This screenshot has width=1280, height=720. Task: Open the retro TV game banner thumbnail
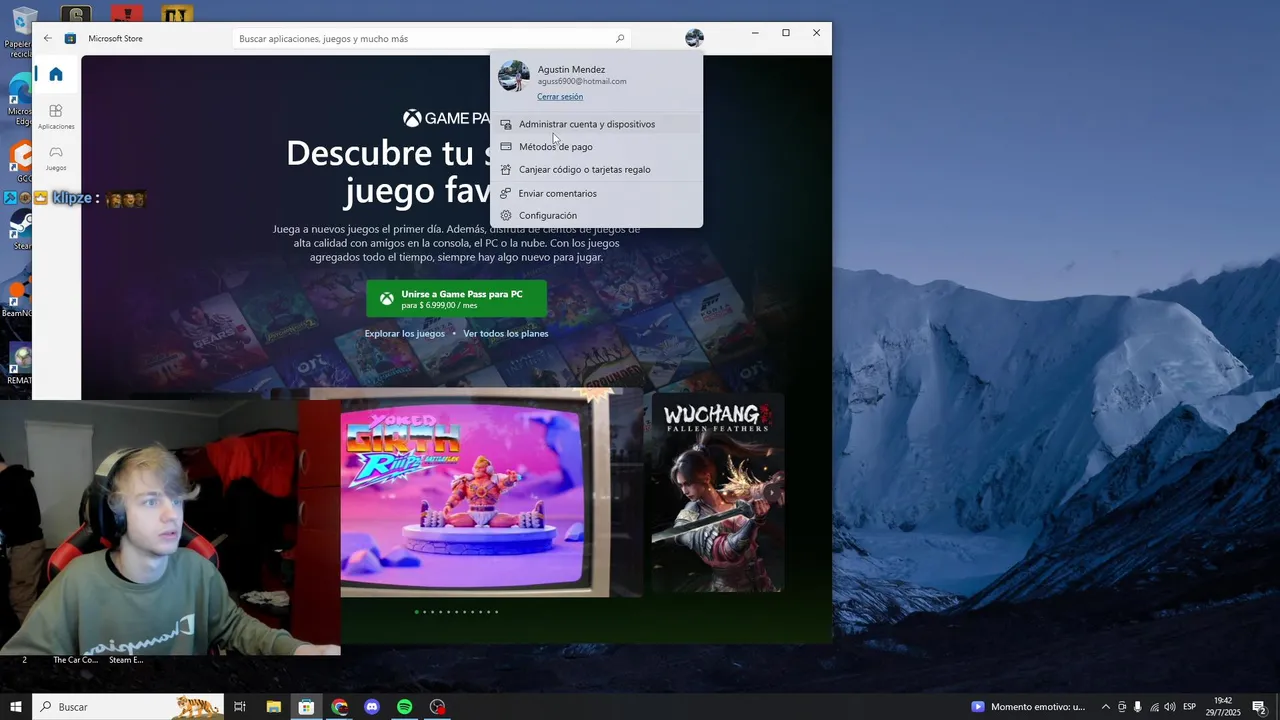tap(476, 495)
